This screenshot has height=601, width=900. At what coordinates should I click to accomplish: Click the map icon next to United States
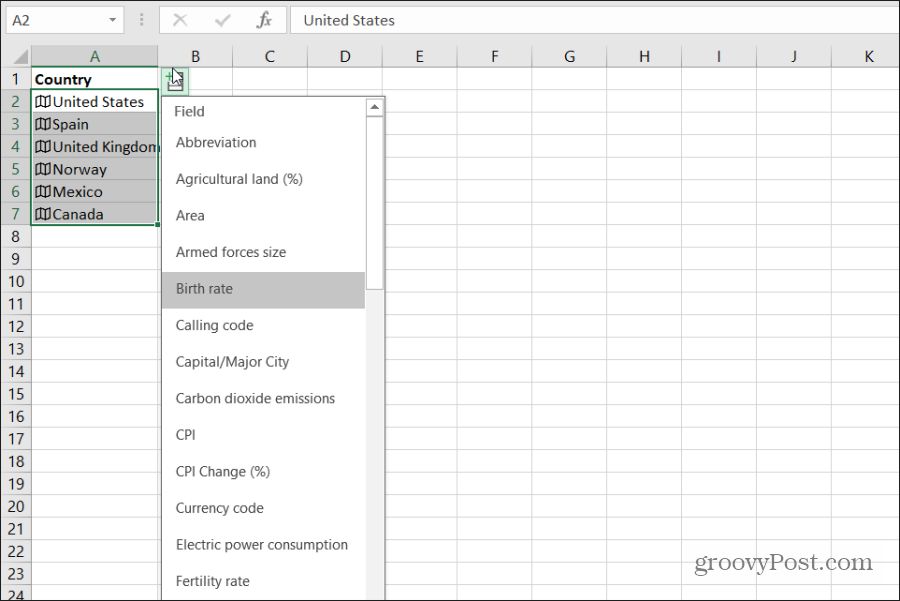pyautogui.click(x=42, y=102)
